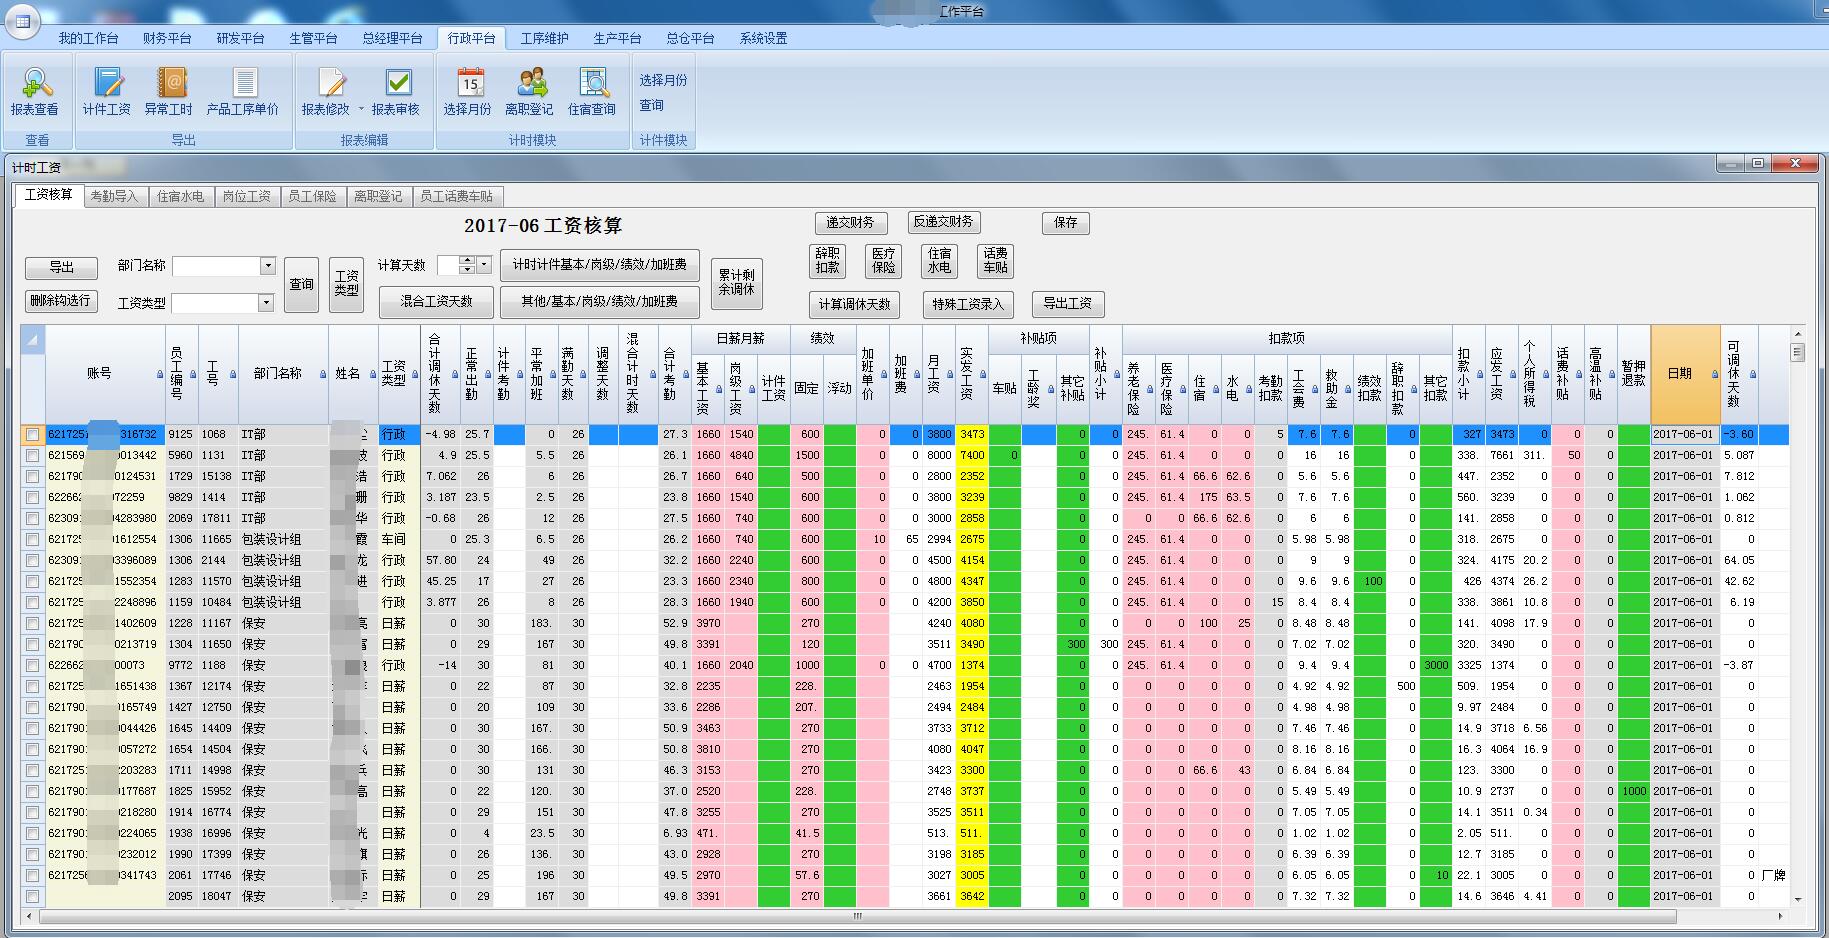Tick the checkbox for employee 9125 row
The image size is (1829, 938).
[x=33, y=435]
